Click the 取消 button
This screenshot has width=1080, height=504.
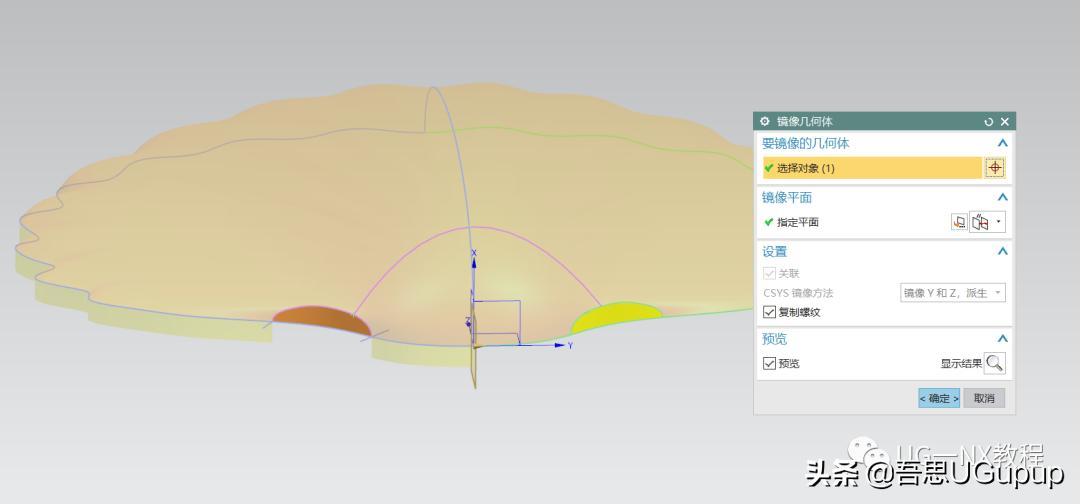click(x=984, y=398)
